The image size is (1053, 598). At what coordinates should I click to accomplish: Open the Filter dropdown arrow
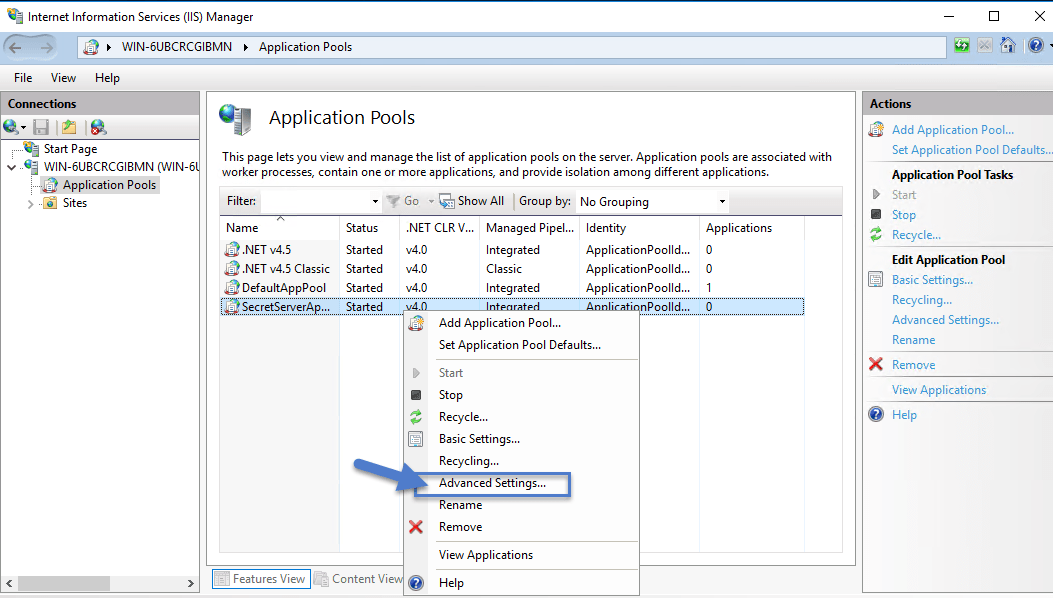pos(375,202)
